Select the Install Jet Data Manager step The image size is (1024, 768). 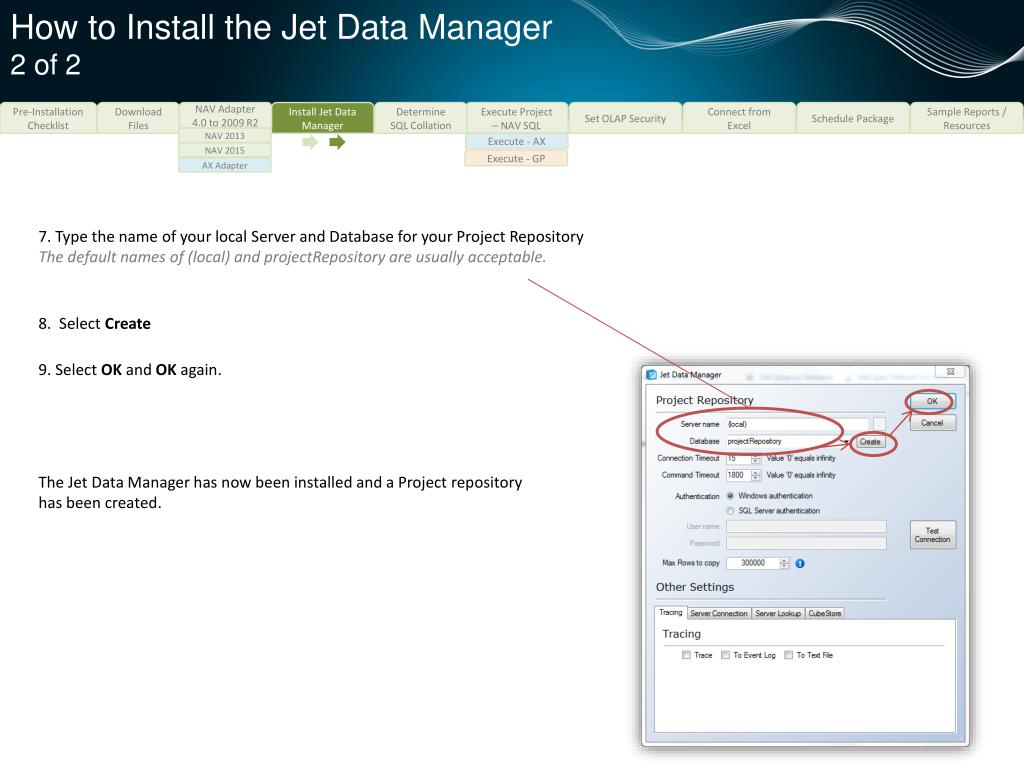(323, 118)
